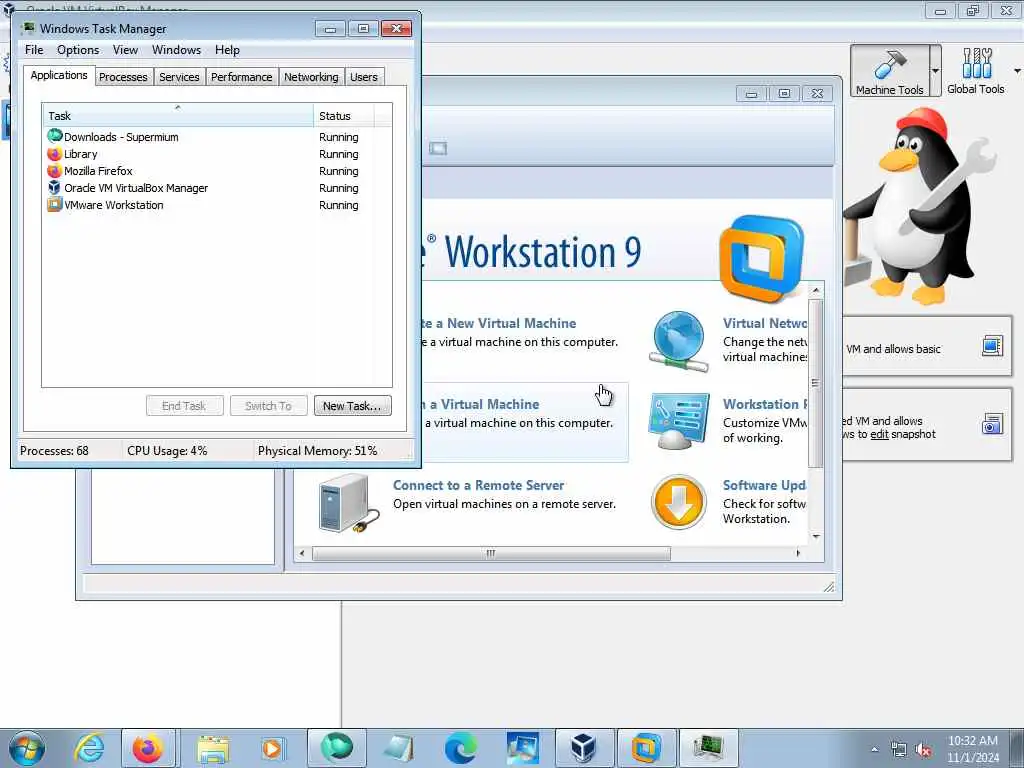
Task: Open Task Manager File menu
Action: click(34, 50)
